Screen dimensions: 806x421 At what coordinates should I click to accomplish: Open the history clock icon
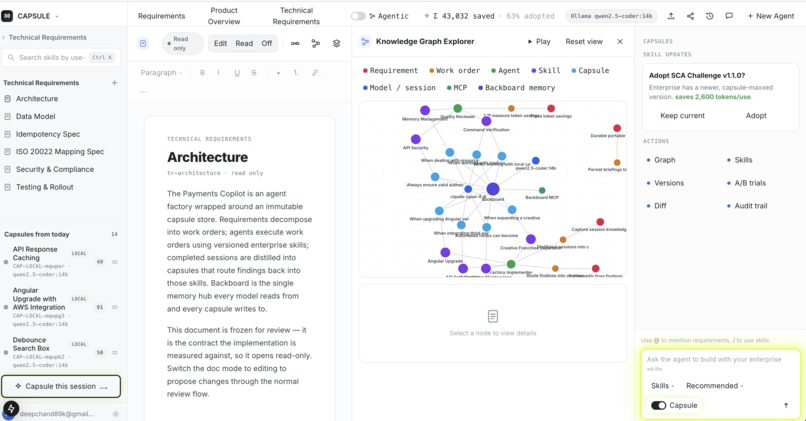(x=709, y=16)
